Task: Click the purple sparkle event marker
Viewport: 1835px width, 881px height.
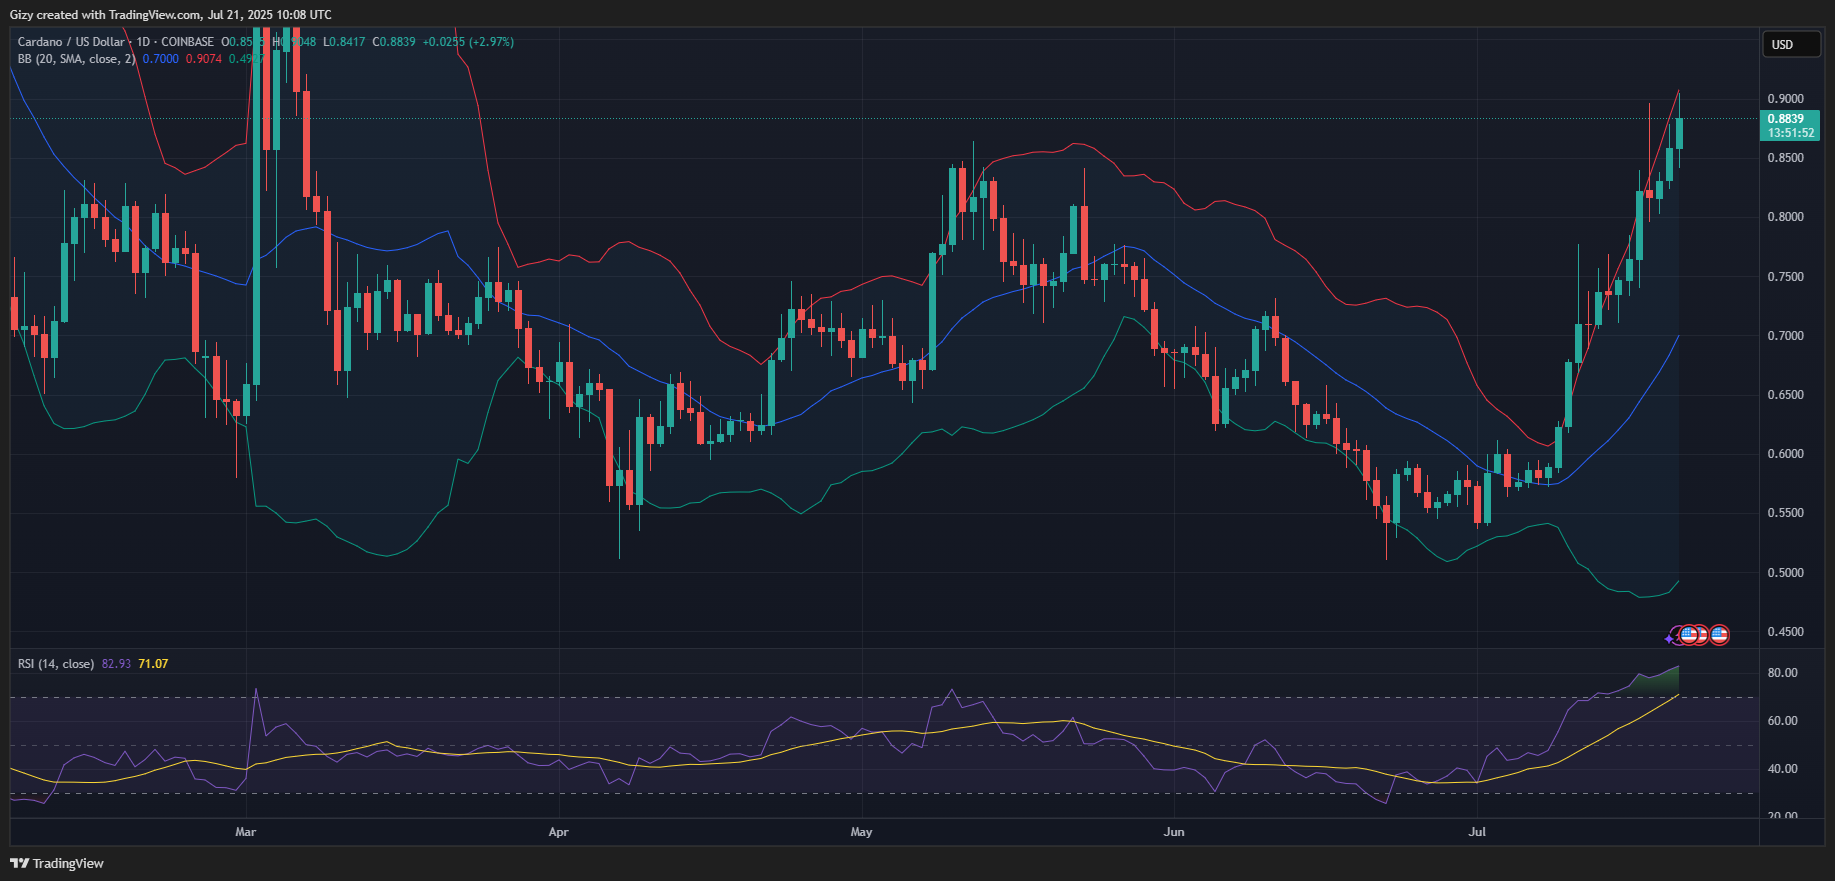Action: [1670, 637]
